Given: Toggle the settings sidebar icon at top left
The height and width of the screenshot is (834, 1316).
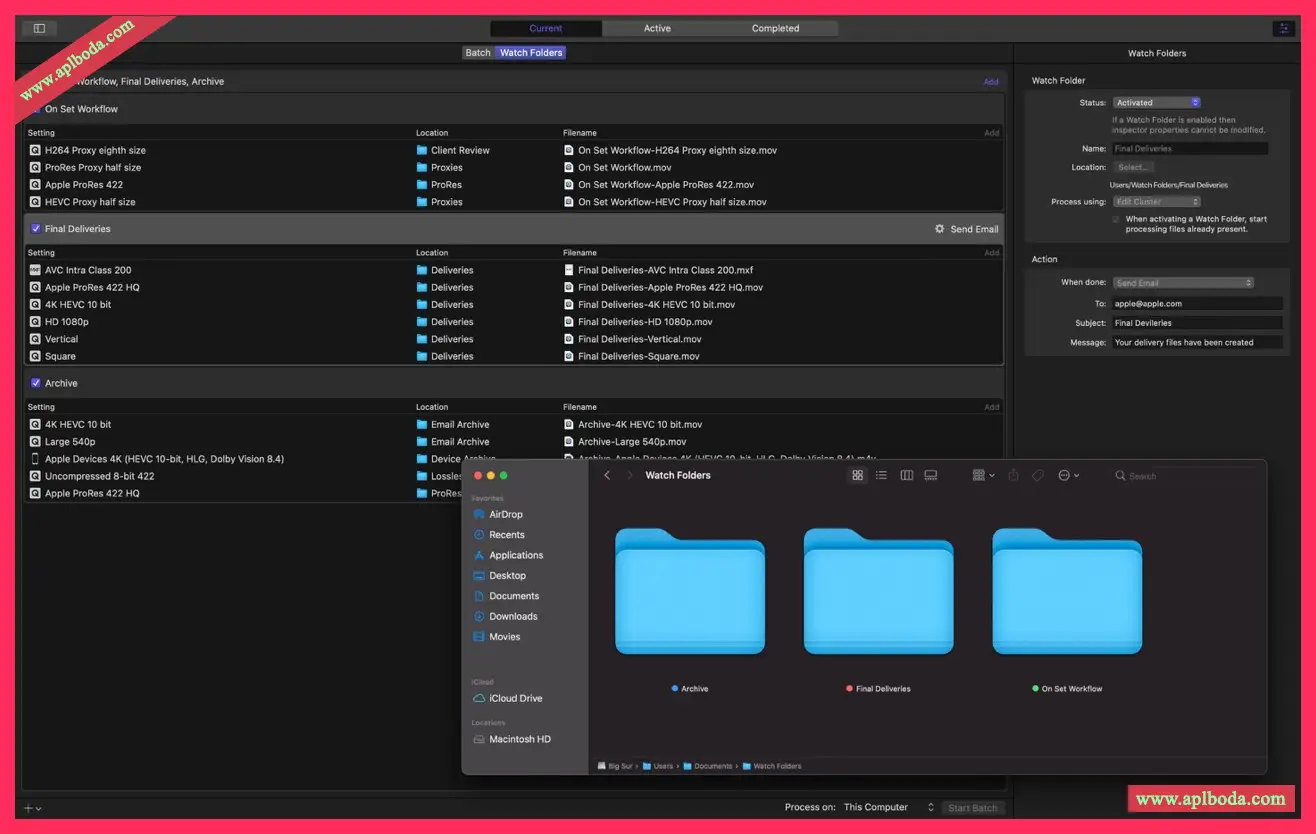Looking at the screenshot, I should [x=39, y=29].
